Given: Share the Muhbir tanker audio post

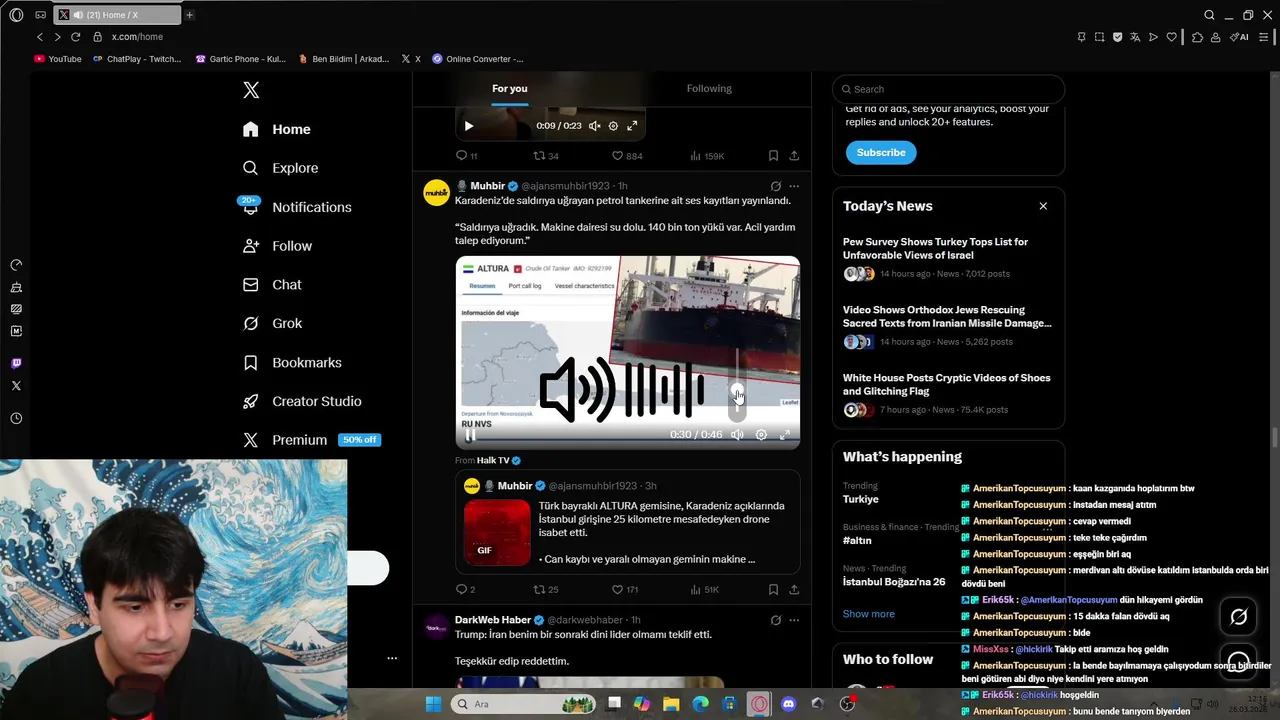Looking at the screenshot, I should (x=794, y=590).
